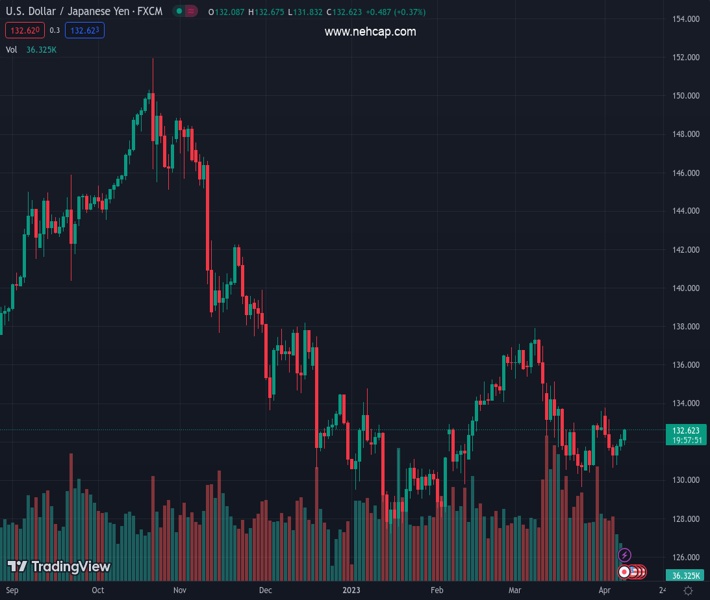
Task: Click the Sep label on time axis
Action: (14, 590)
